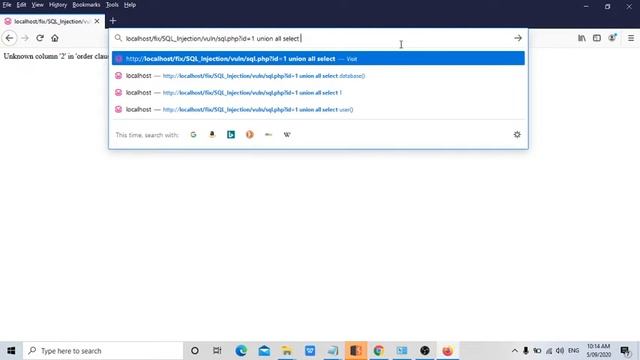This screenshot has height=360, width=640.
Task: Open search settings gear icon
Action: tap(517, 135)
